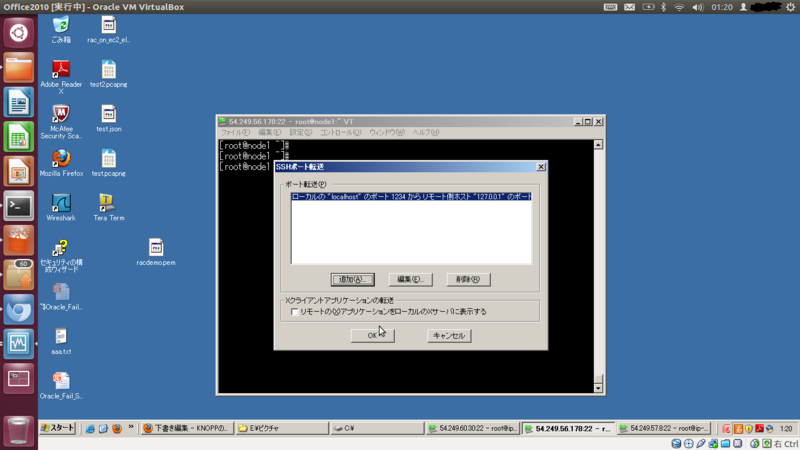Open the Files manager in the Ubuntu dock
The image size is (800, 450).
(x=18, y=67)
